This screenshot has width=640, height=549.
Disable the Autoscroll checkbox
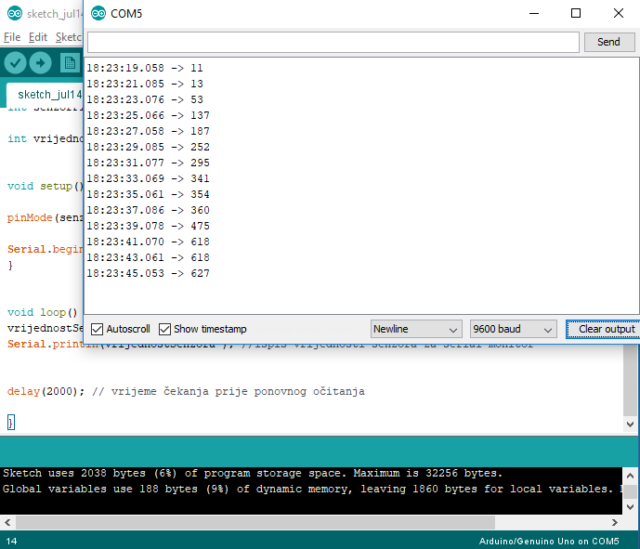pyautogui.click(x=97, y=329)
